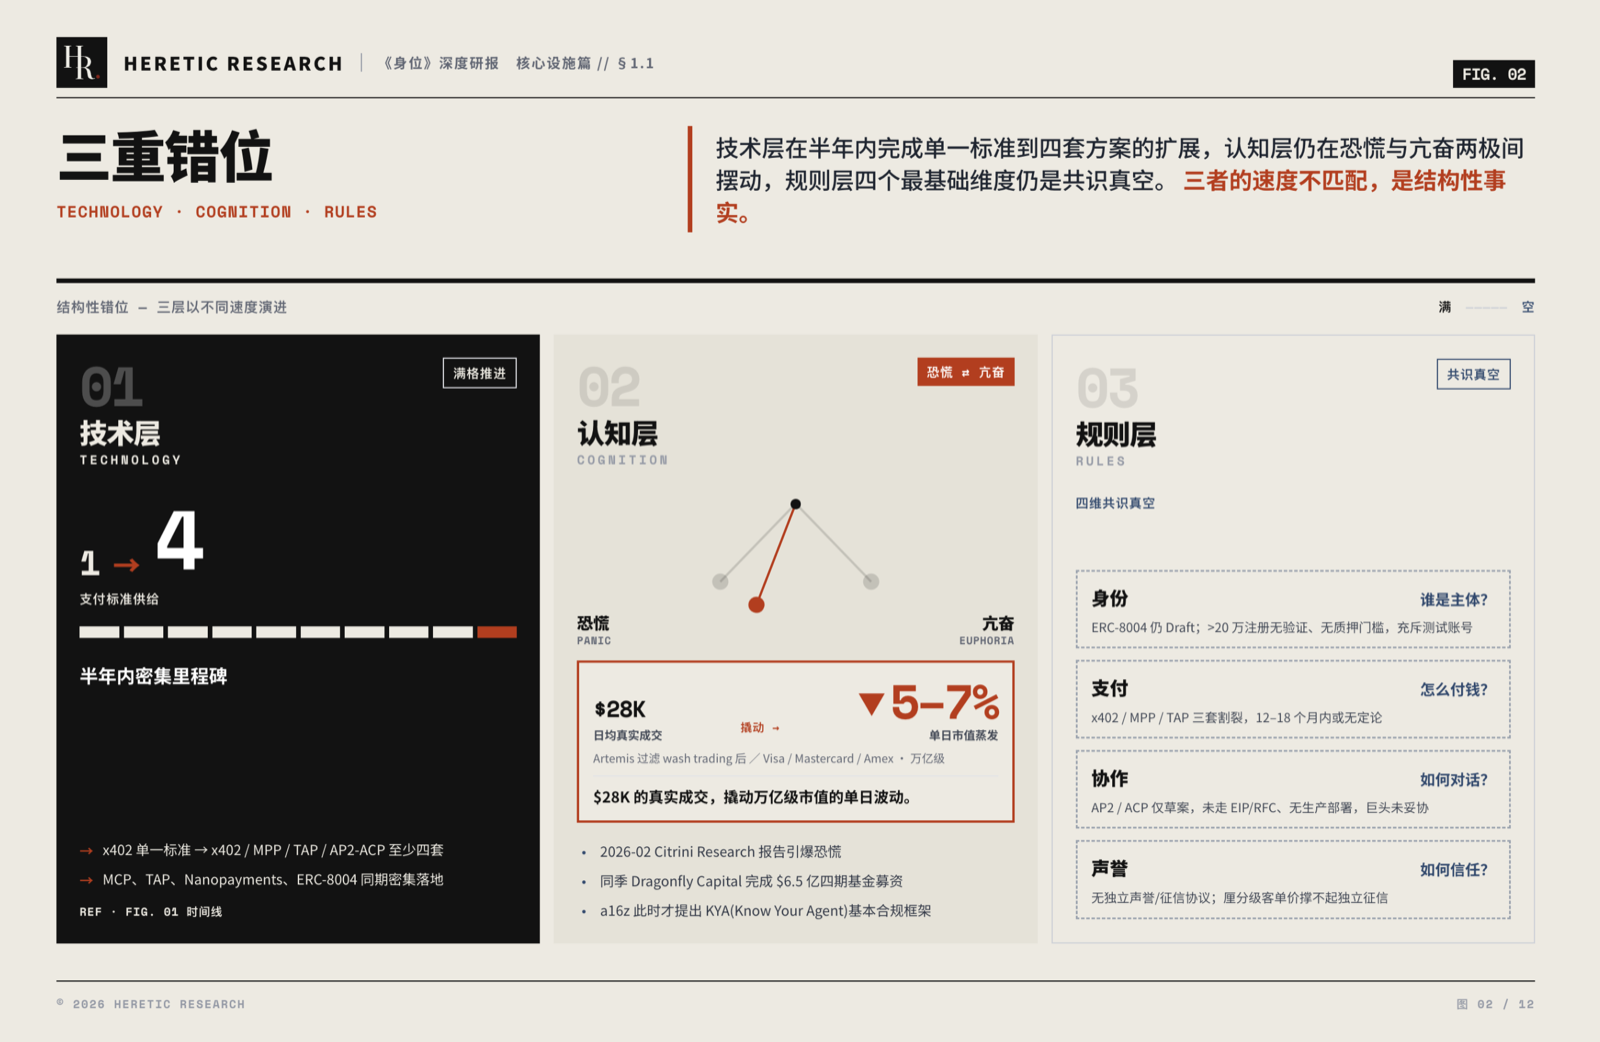Select the 身份 rule card
This screenshot has height=1042, width=1600.
click(x=1293, y=609)
